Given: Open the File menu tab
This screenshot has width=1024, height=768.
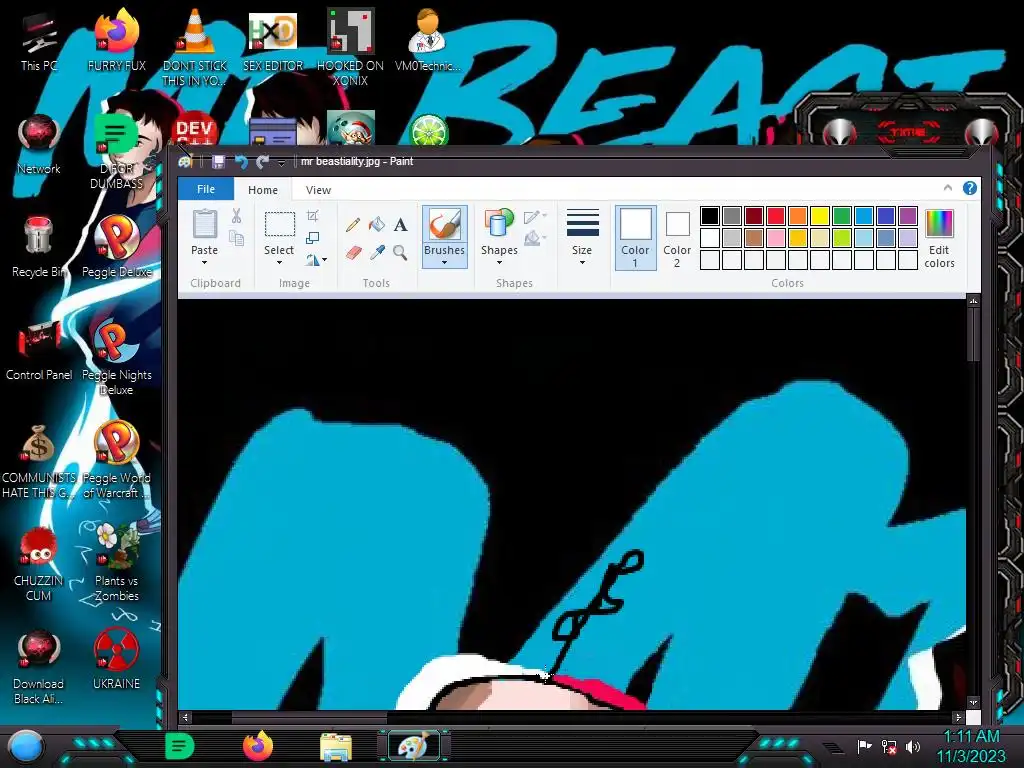Looking at the screenshot, I should (206, 189).
